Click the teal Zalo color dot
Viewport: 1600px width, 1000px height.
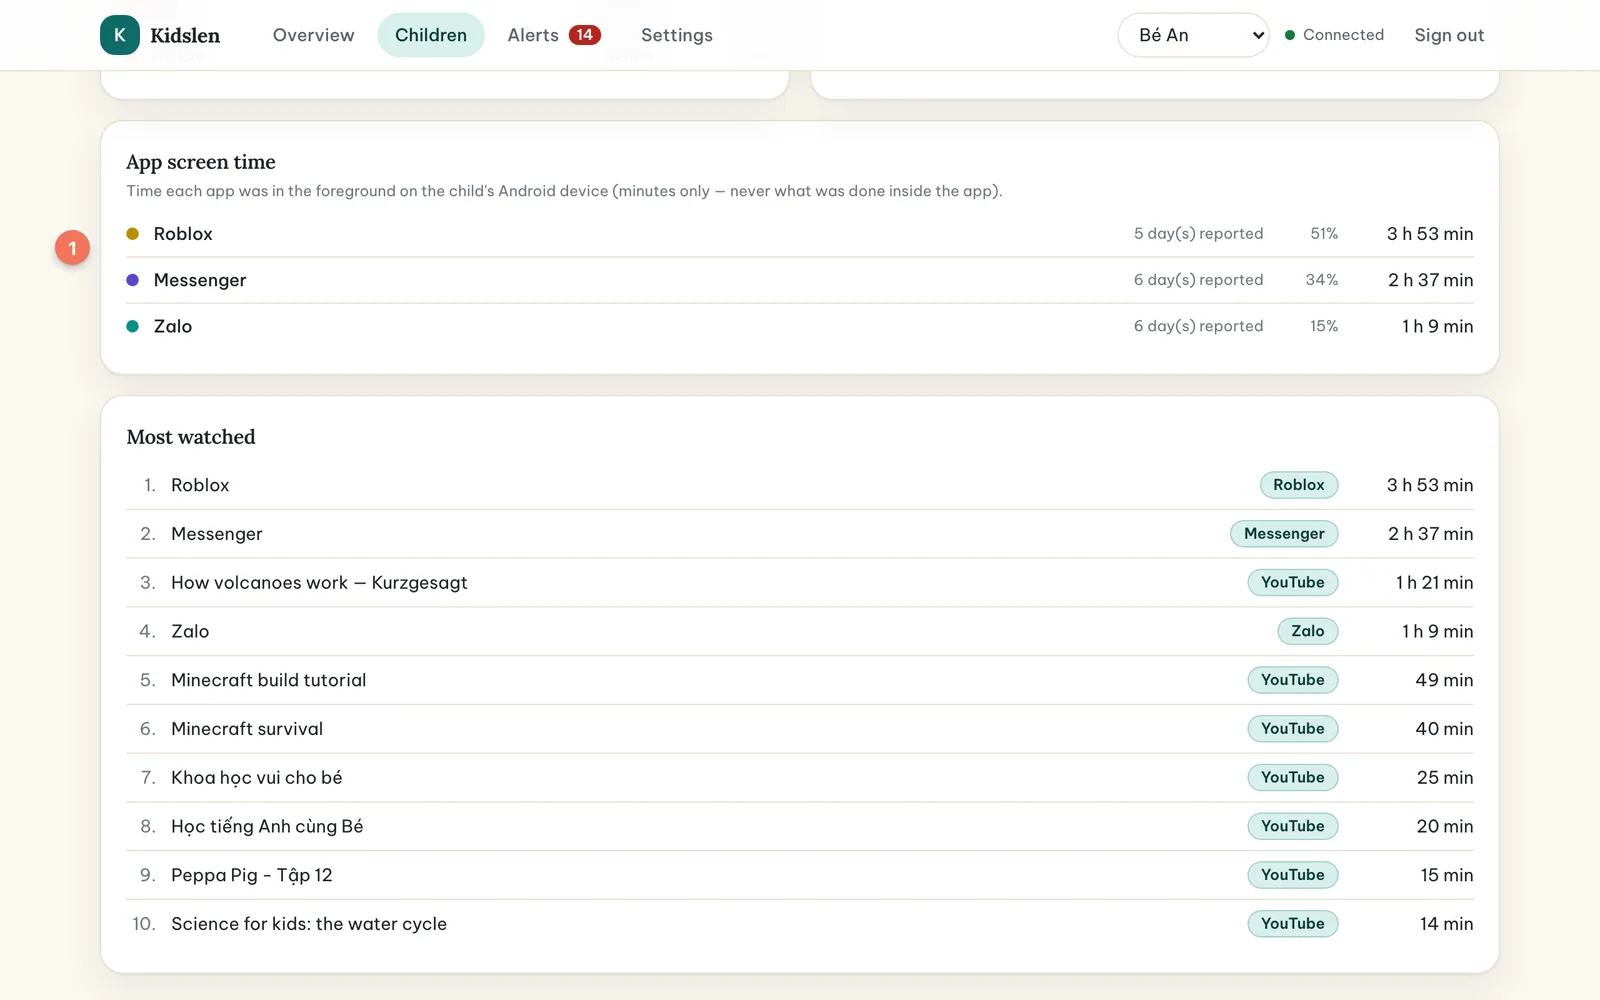click(132, 326)
